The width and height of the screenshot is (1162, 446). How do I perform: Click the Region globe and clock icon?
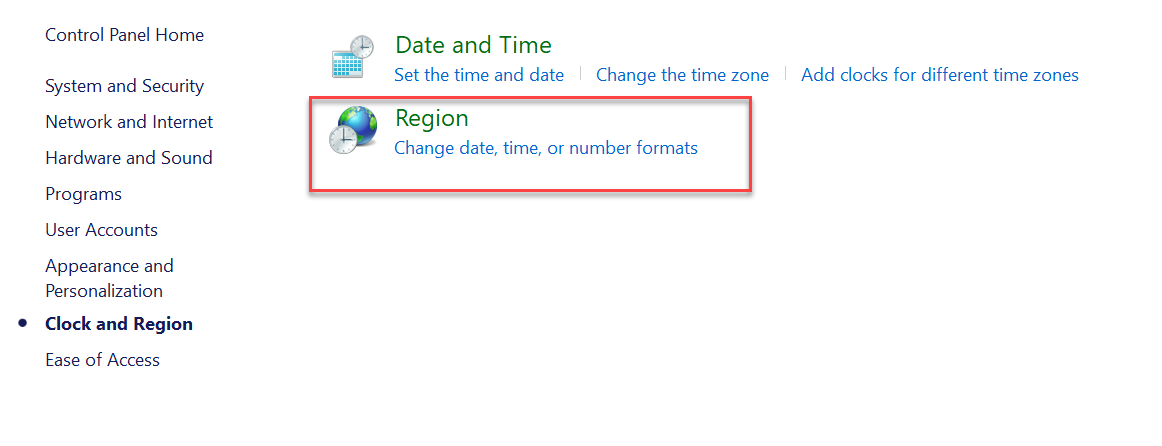[x=352, y=129]
